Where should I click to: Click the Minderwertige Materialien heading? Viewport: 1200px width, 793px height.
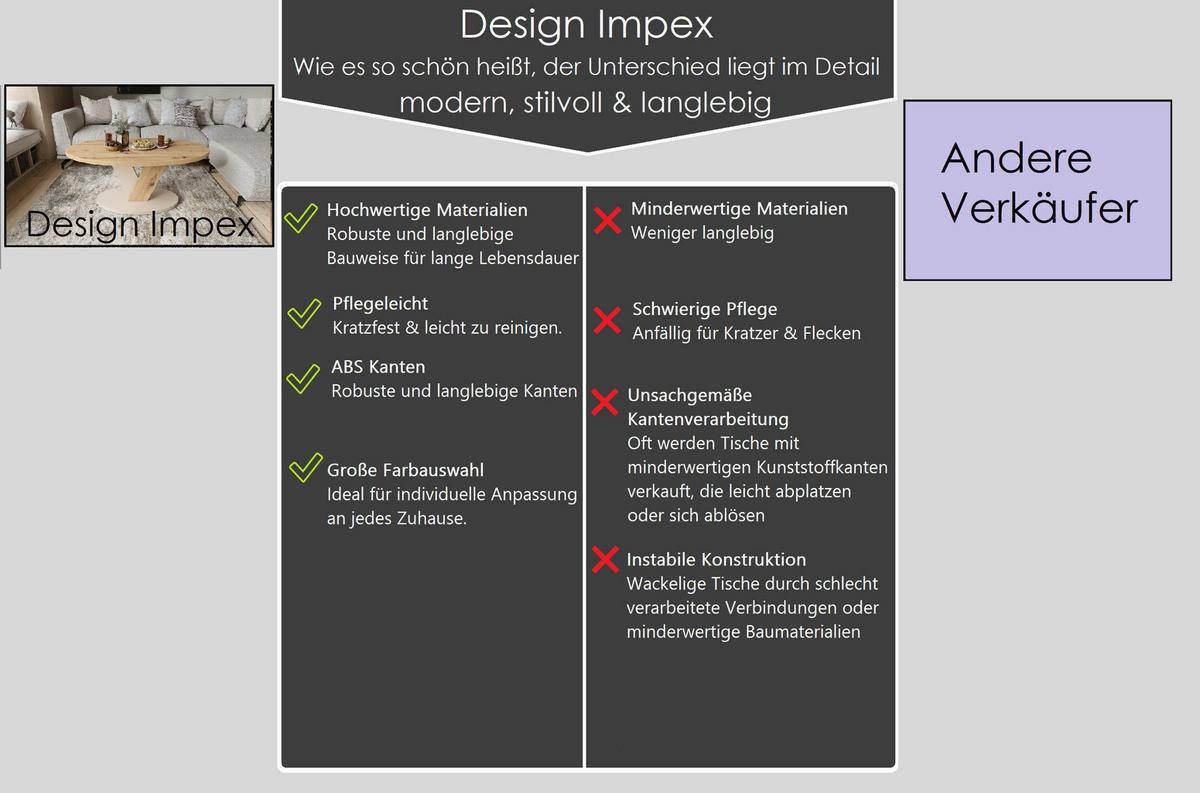pos(739,209)
